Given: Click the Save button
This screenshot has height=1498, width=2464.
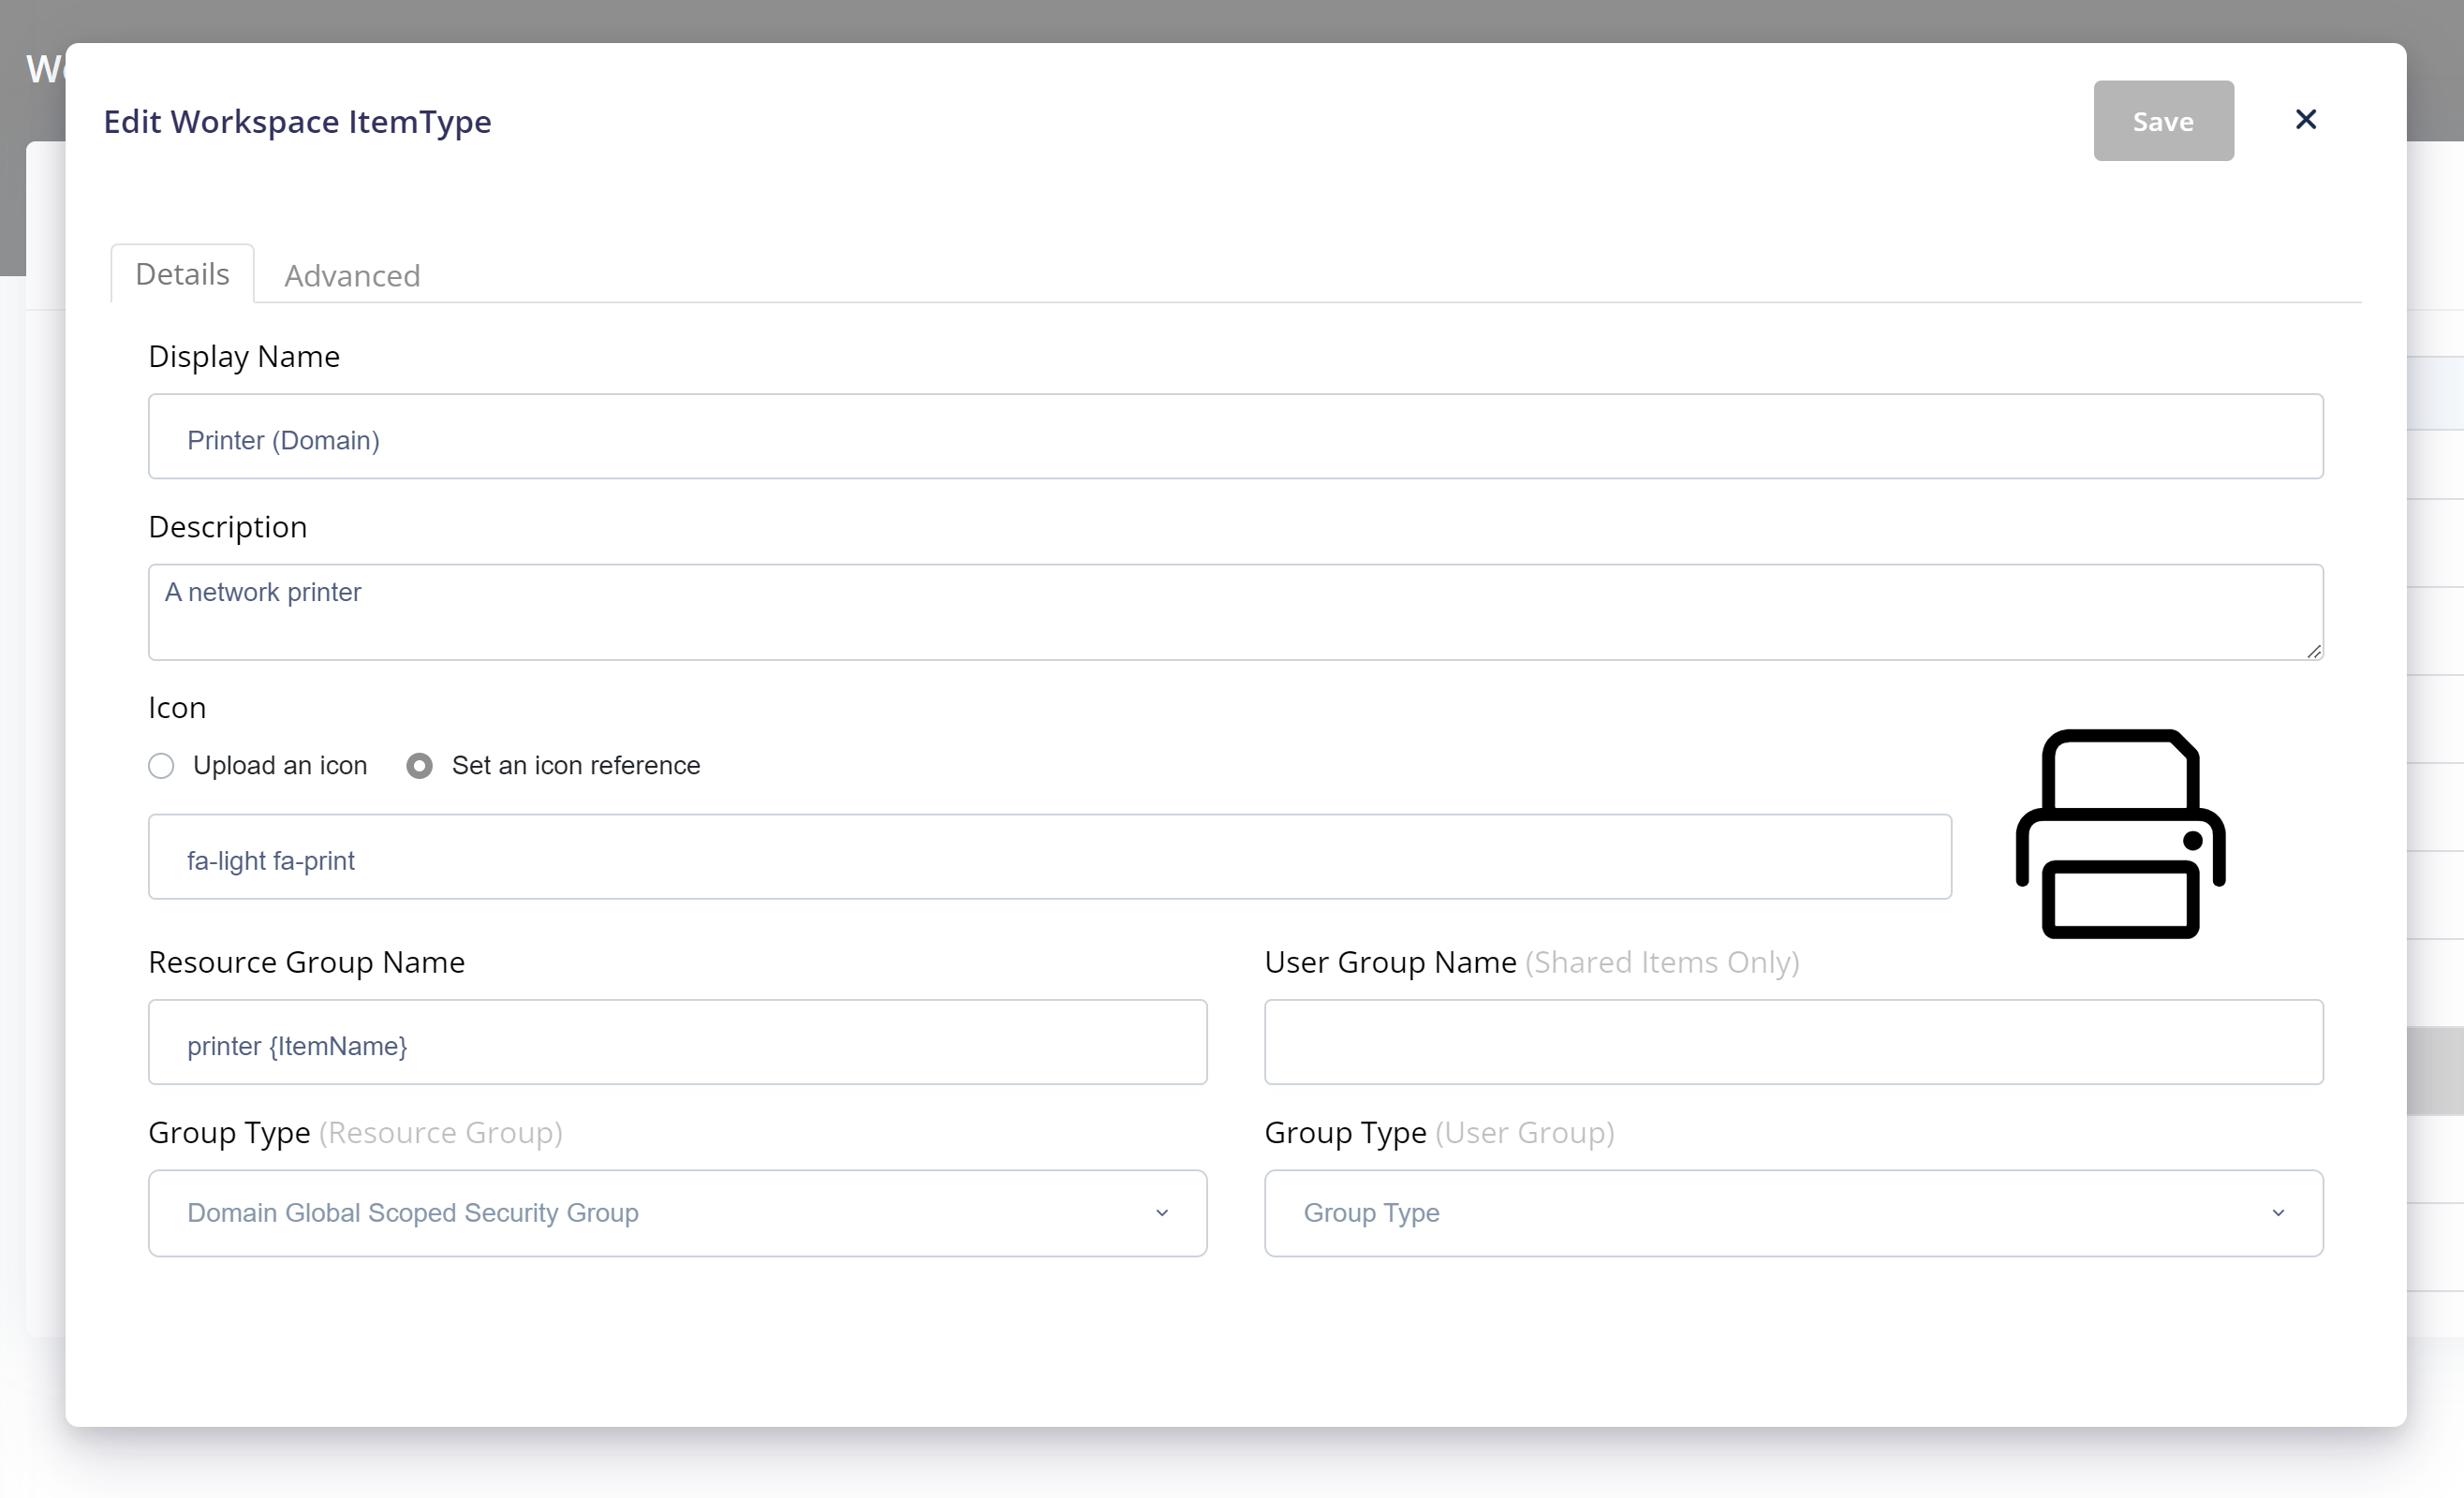Looking at the screenshot, I should pyautogui.click(x=2163, y=120).
